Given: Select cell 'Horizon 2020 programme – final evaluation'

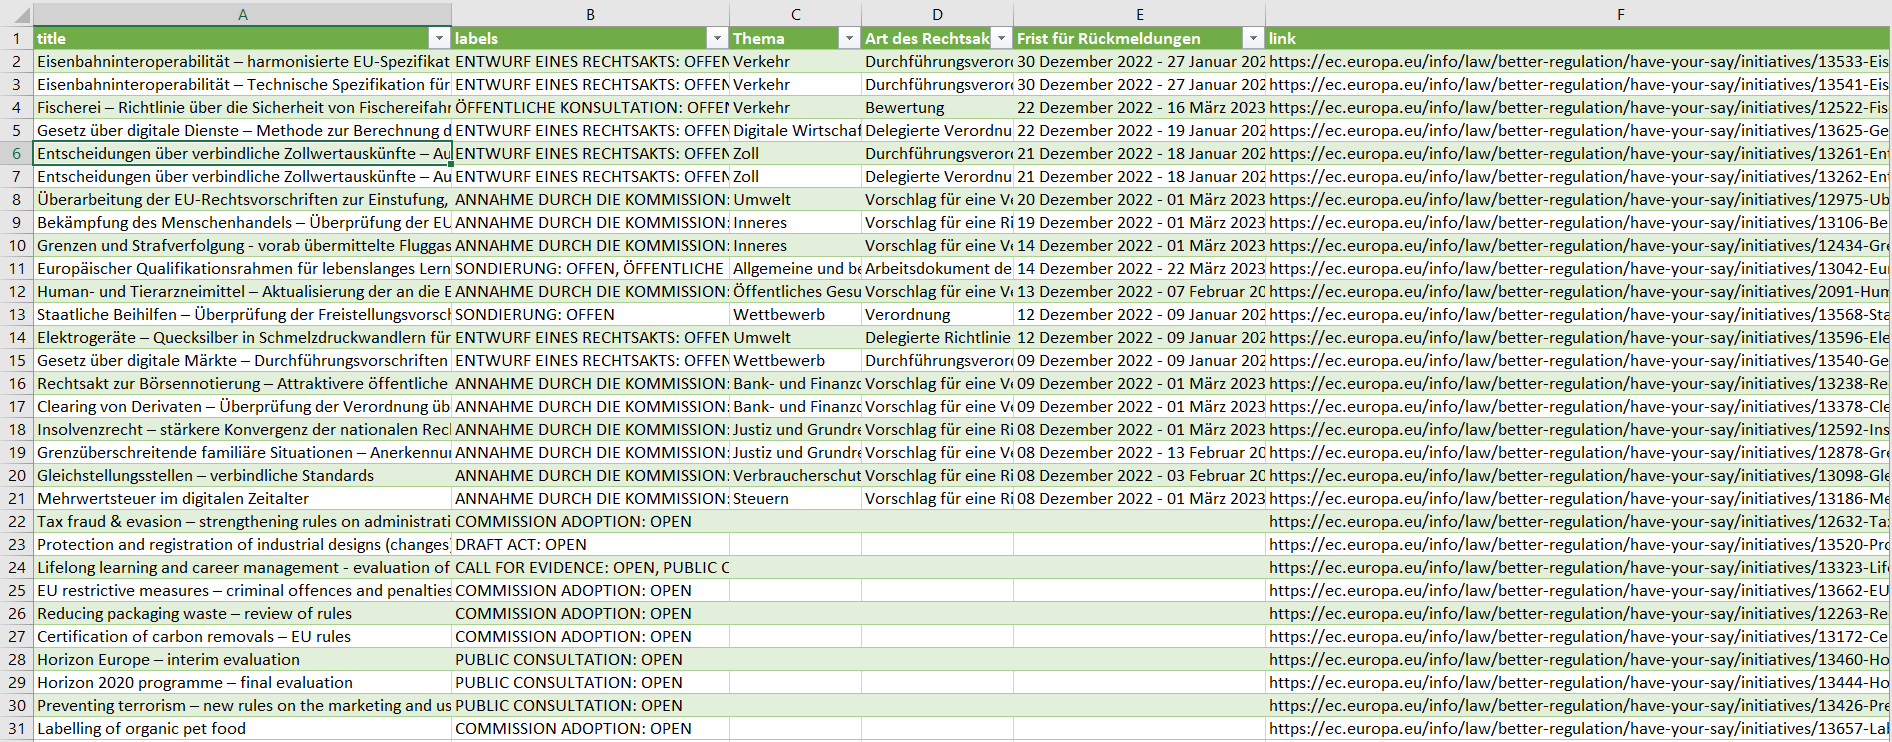Looking at the screenshot, I should pos(242,682).
